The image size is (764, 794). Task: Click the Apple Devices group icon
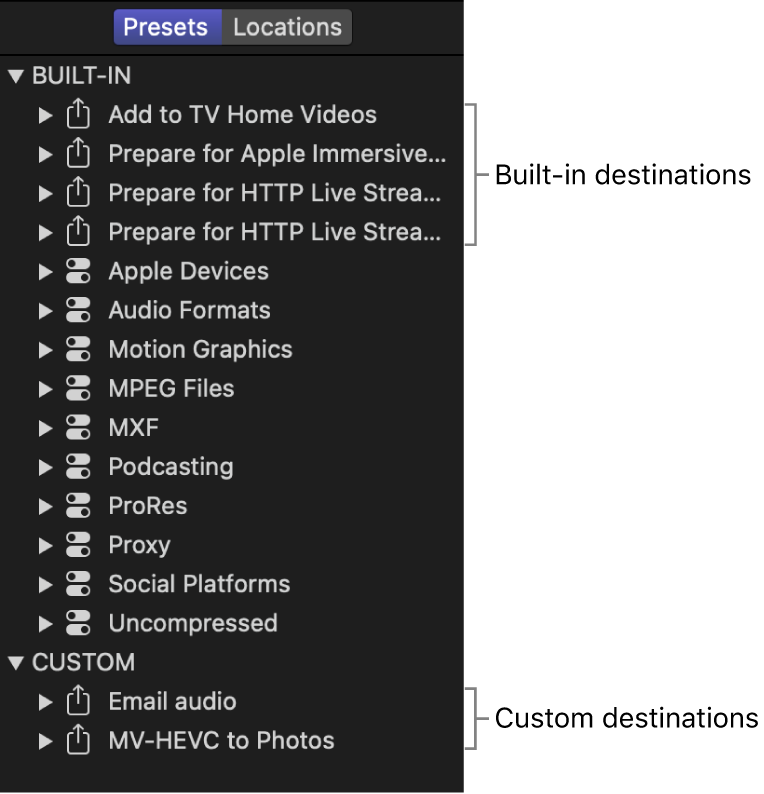(78, 272)
